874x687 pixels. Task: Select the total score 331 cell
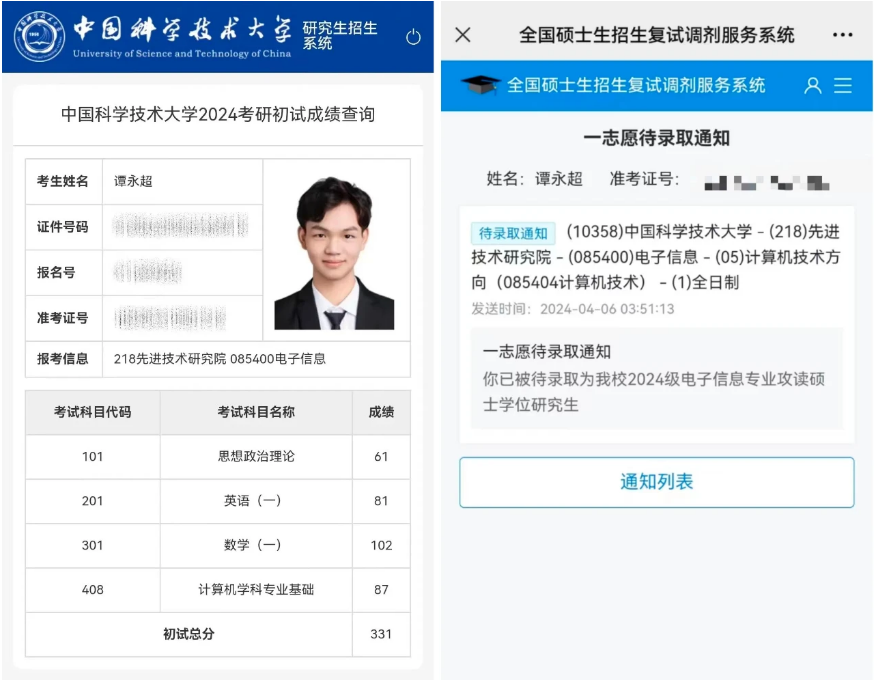click(x=381, y=634)
